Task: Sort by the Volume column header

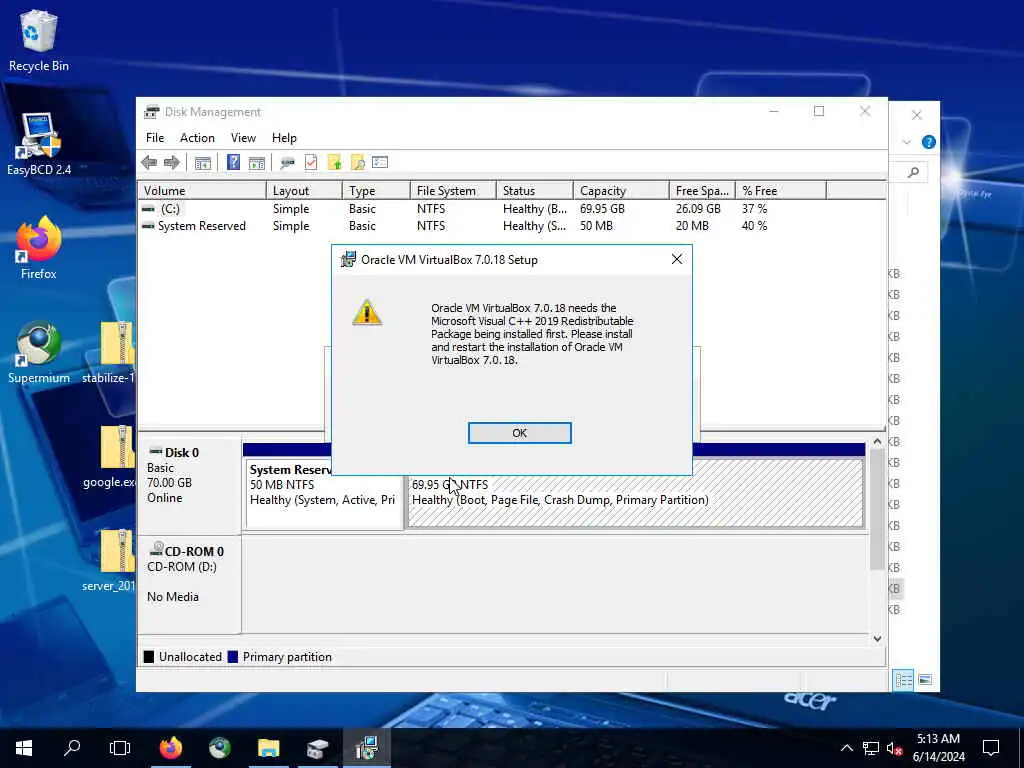Action: click(x=202, y=191)
